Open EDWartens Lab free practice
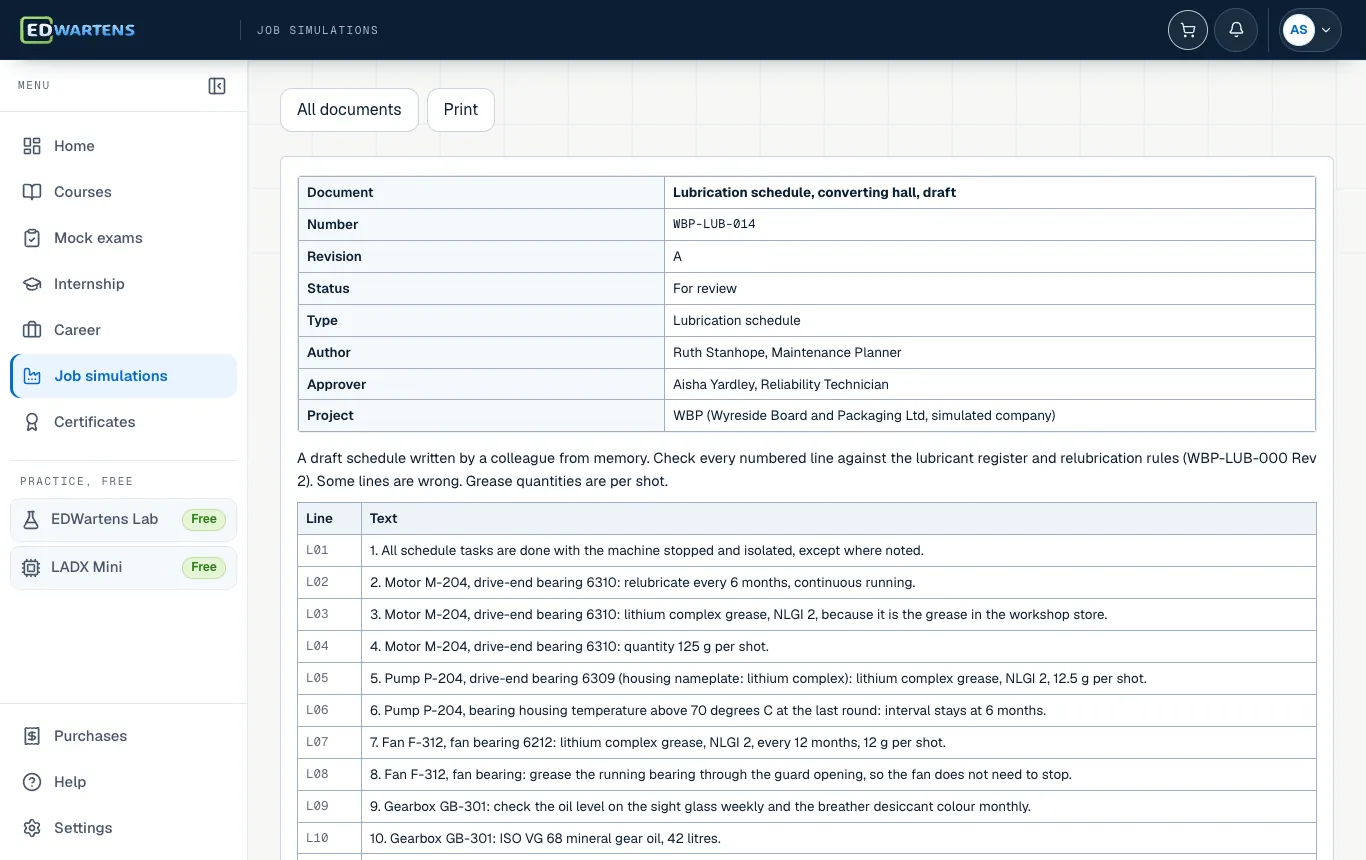The height and width of the screenshot is (860, 1366). (x=124, y=519)
